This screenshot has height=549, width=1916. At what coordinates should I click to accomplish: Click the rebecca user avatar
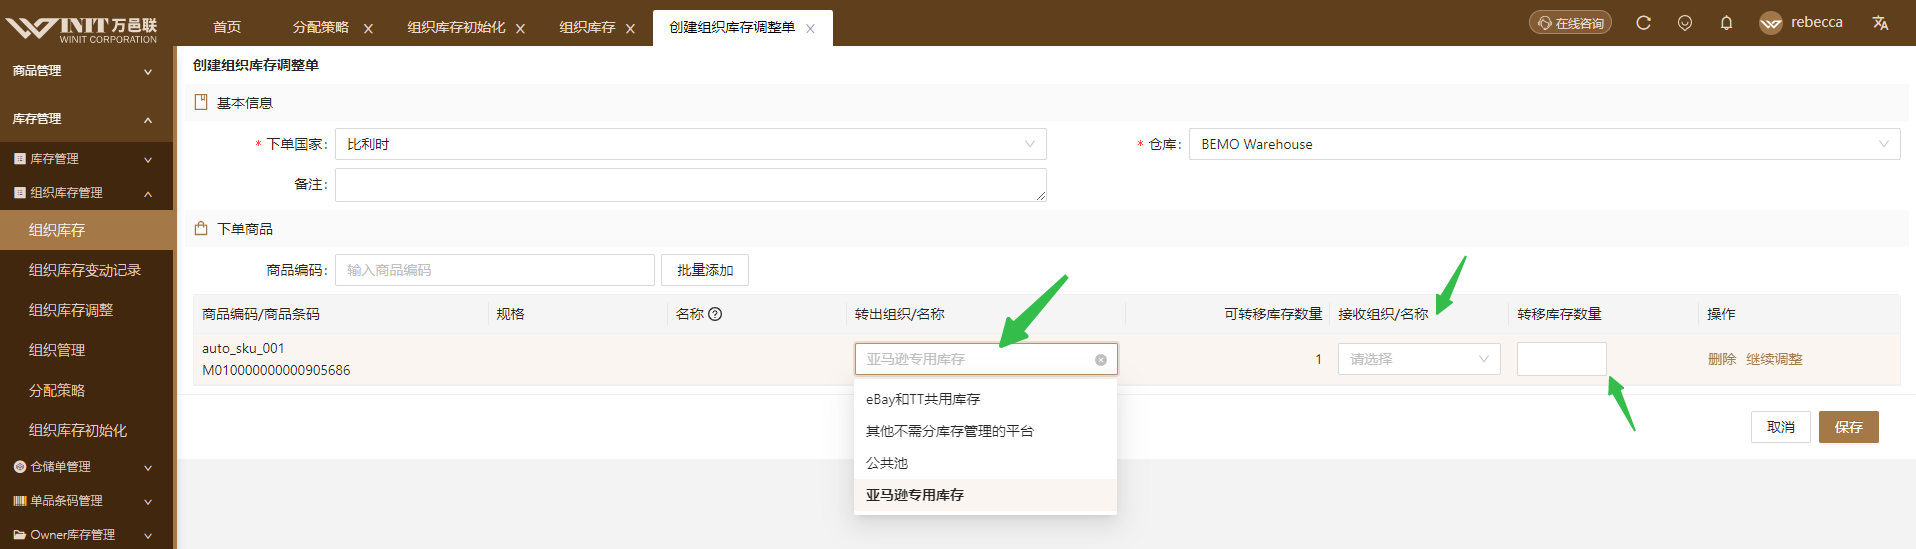[1771, 23]
